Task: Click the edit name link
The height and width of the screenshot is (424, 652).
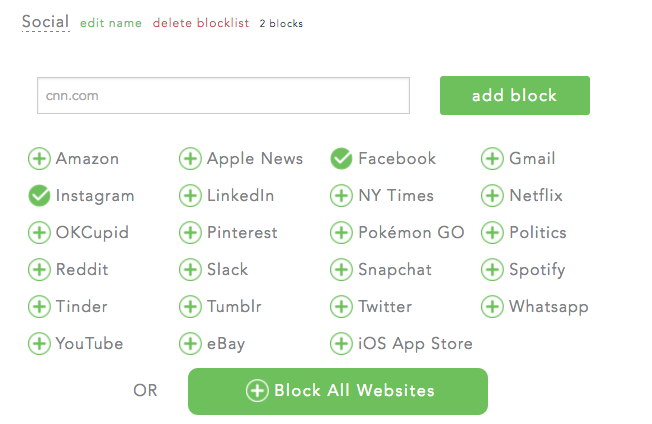Action: (111, 23)
